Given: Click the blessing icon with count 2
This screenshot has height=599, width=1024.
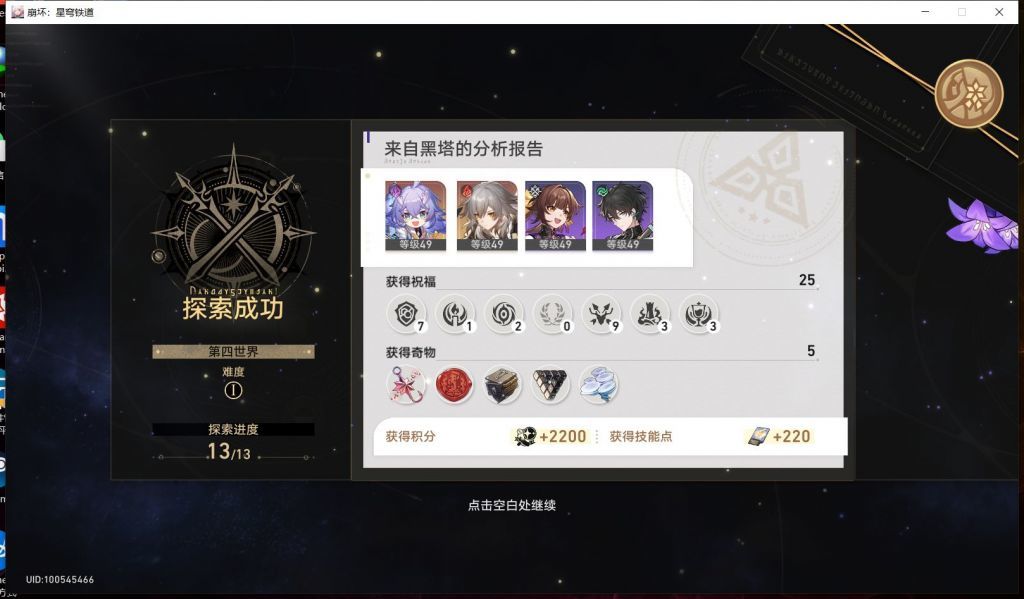Looking at the screenshot, I should tap(504, 314).
